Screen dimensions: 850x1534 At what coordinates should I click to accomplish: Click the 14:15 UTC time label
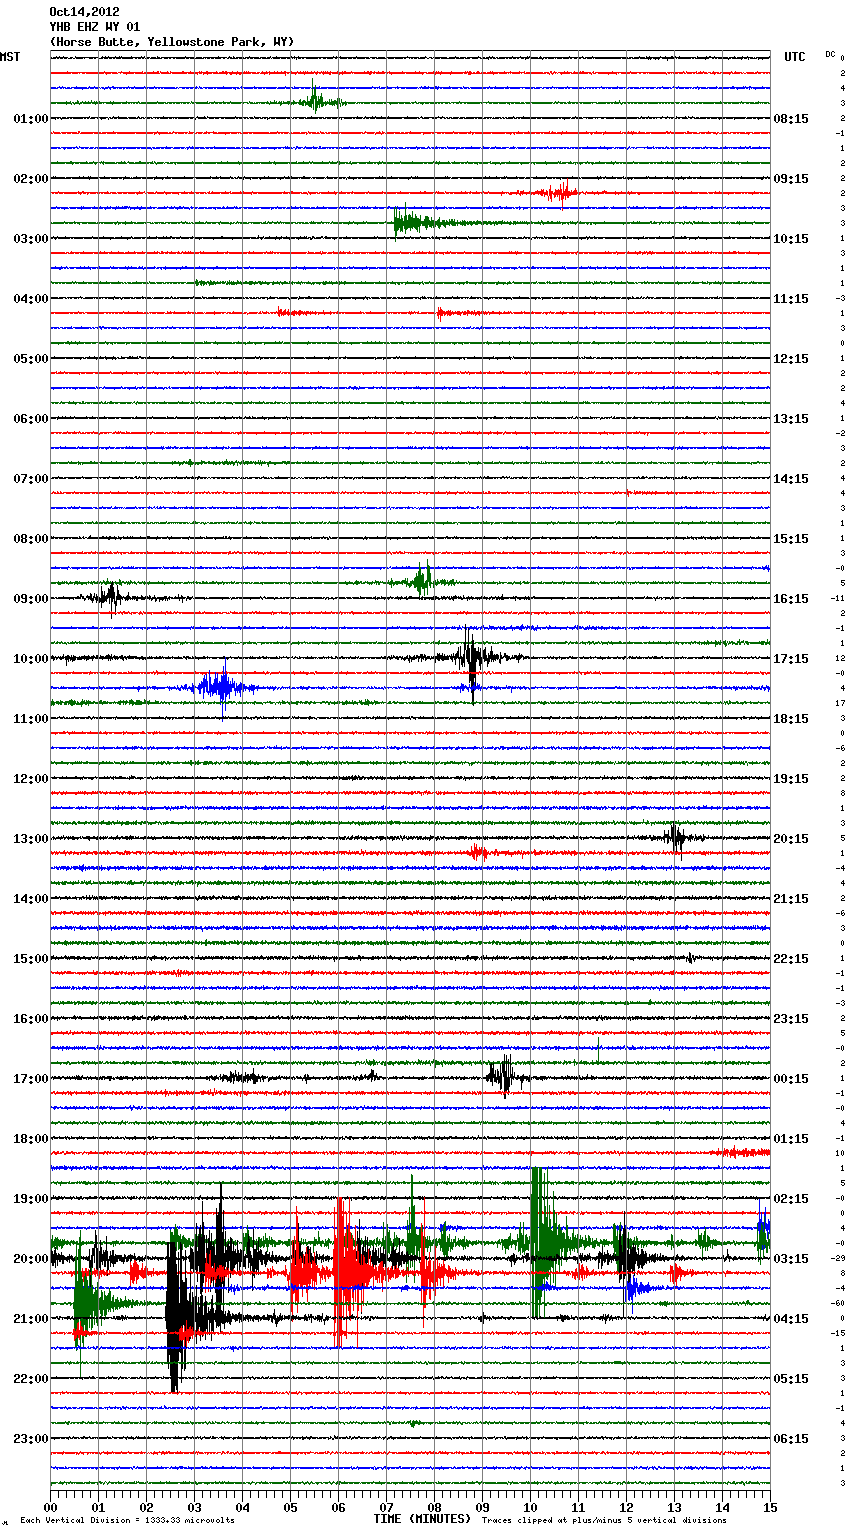point(791,479)
